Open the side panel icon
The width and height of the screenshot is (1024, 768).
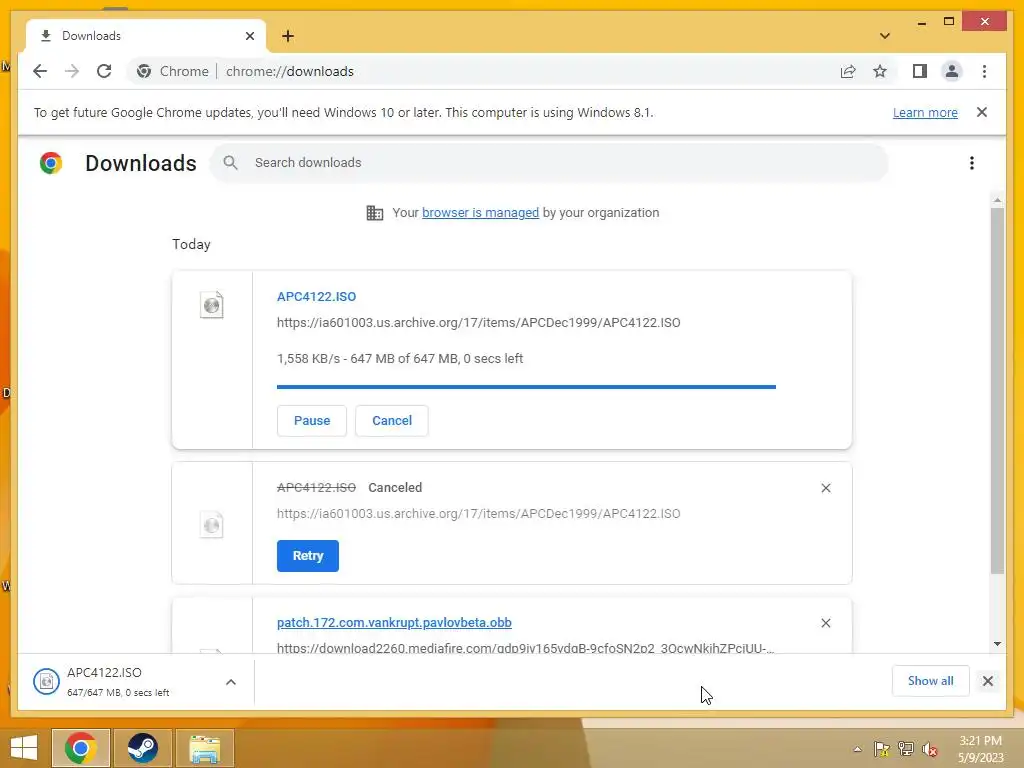(x=920, y=71)
